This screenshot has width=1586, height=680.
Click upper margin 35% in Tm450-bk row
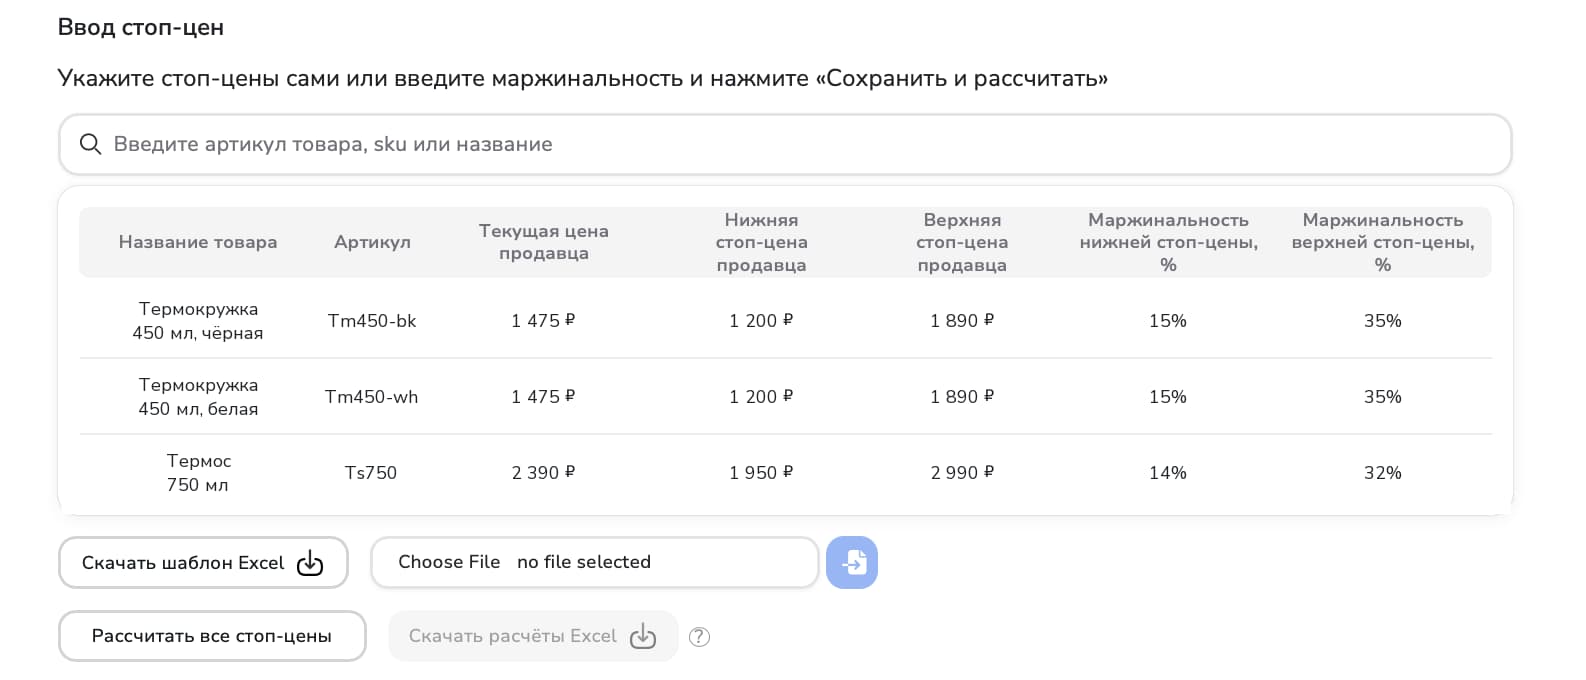point(1383,321)
